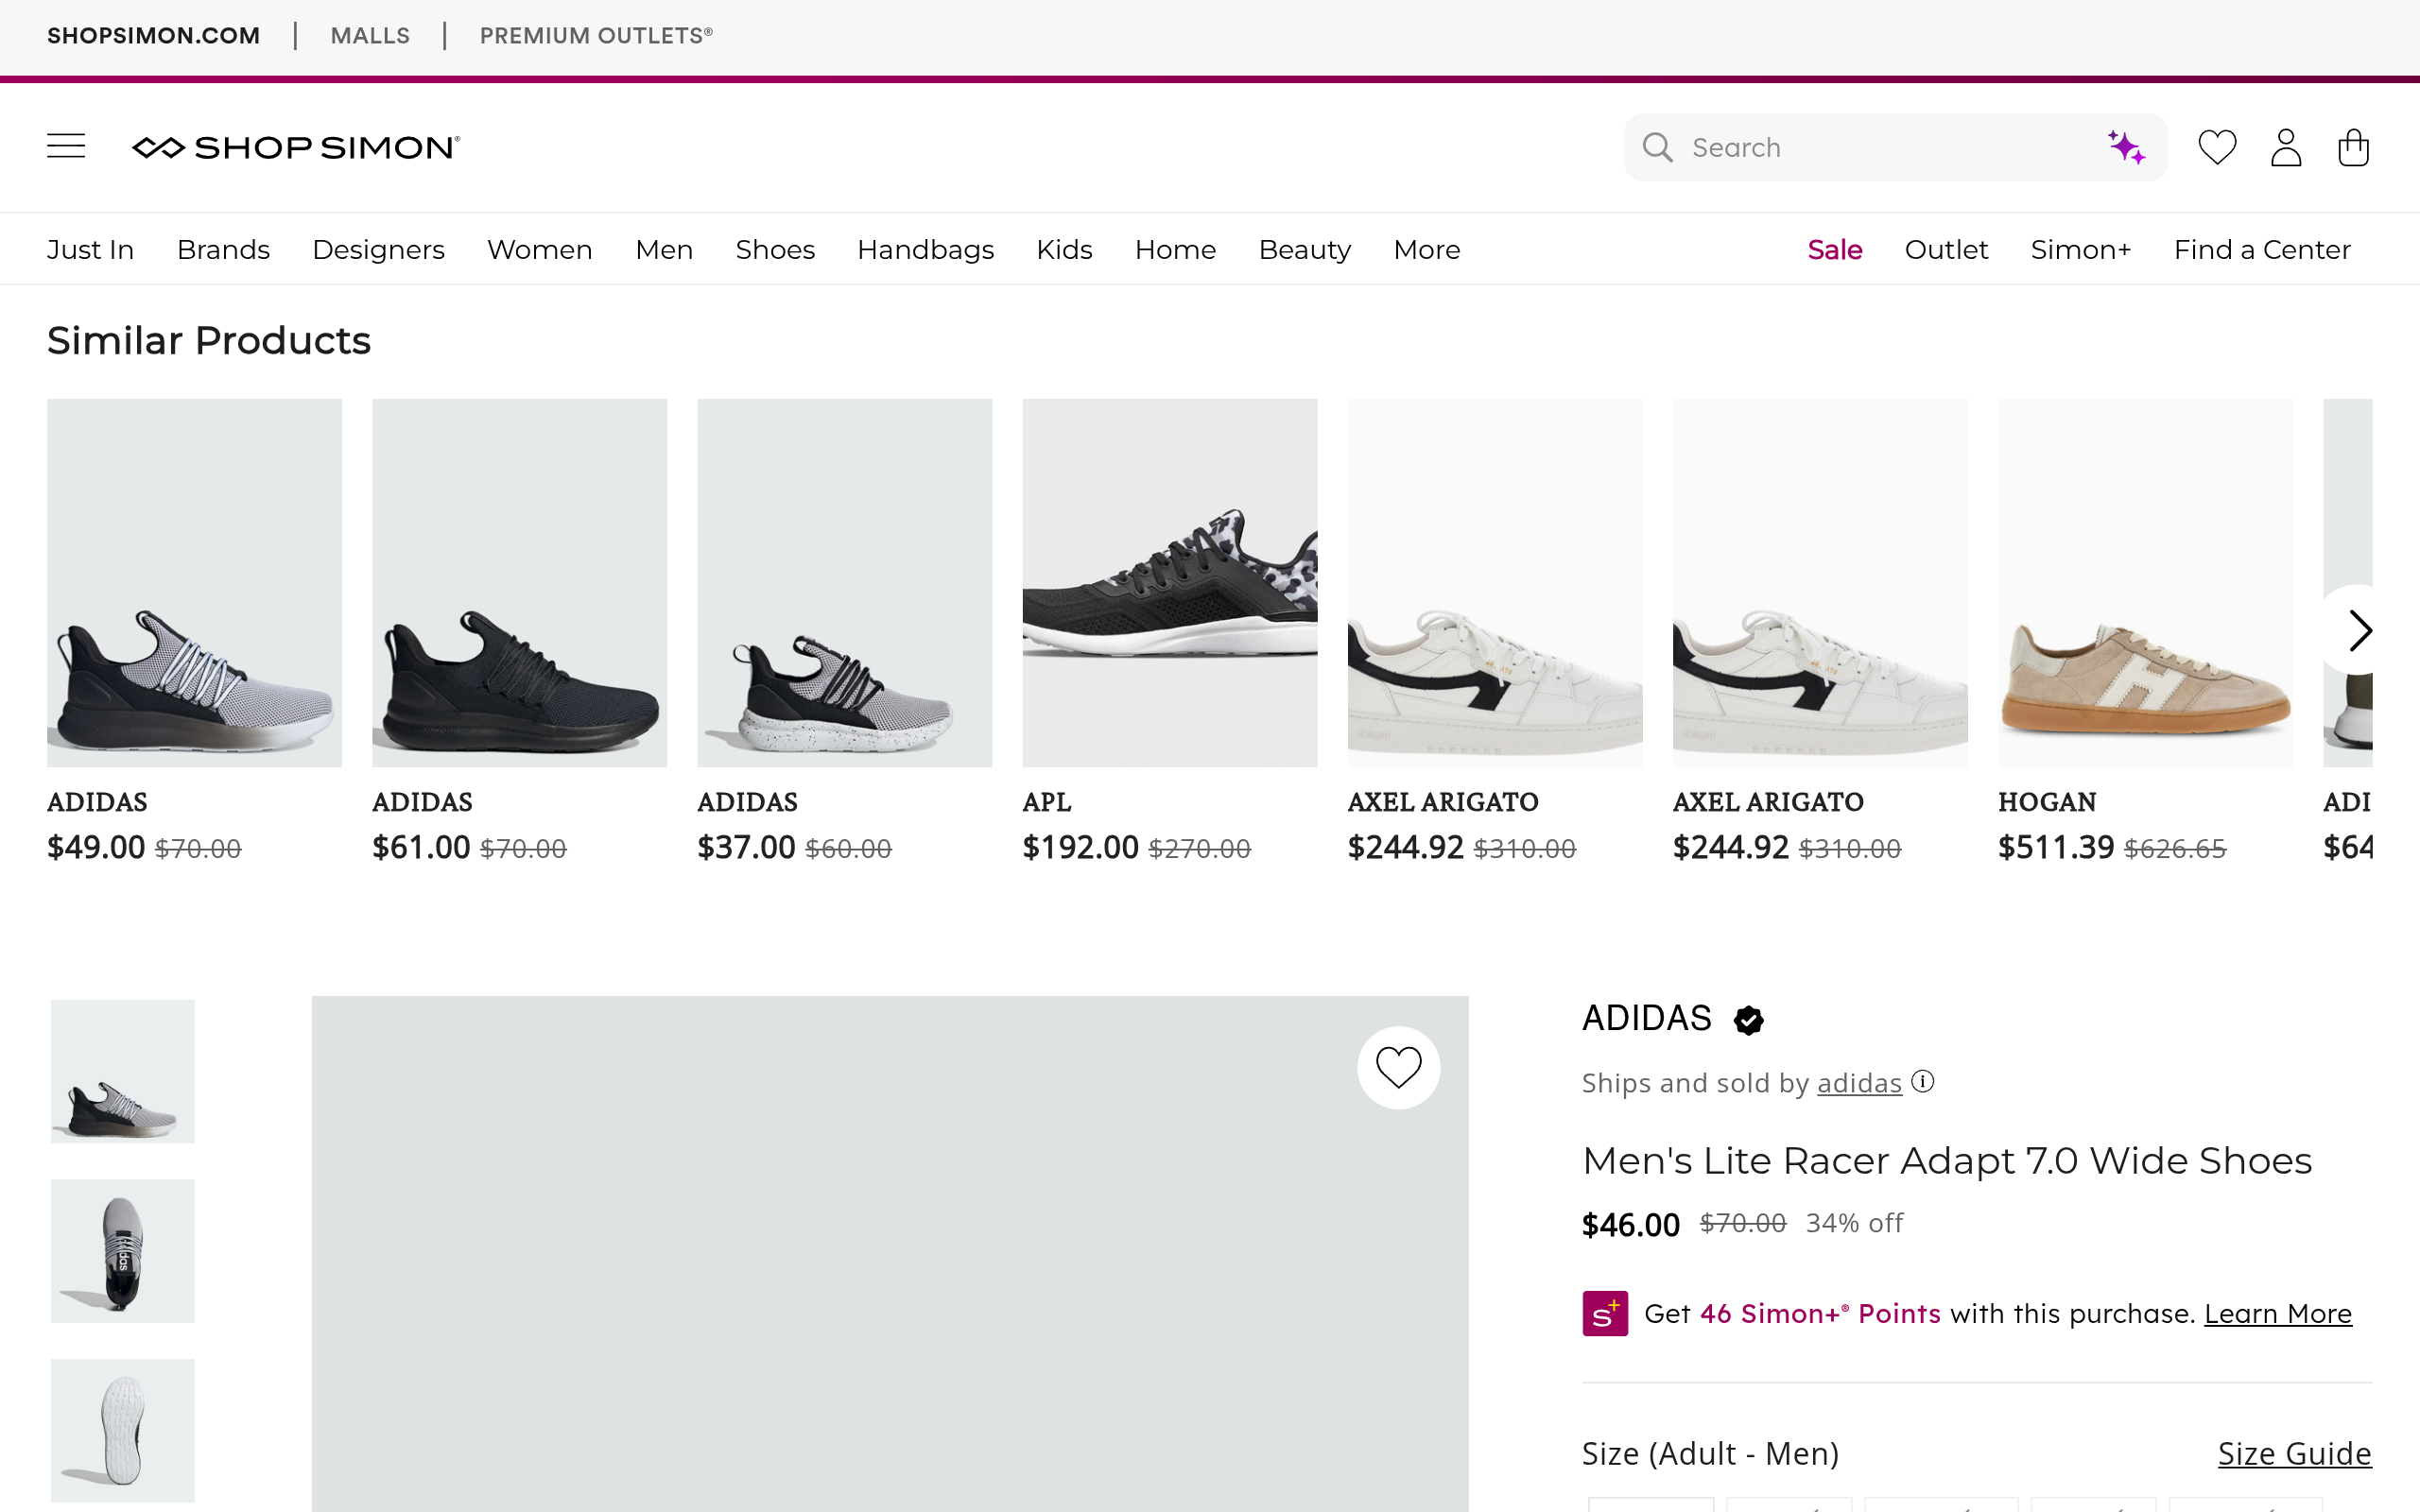
Task: Click the purple AI sparkle search icon
Action: [x=2126, y=147]
